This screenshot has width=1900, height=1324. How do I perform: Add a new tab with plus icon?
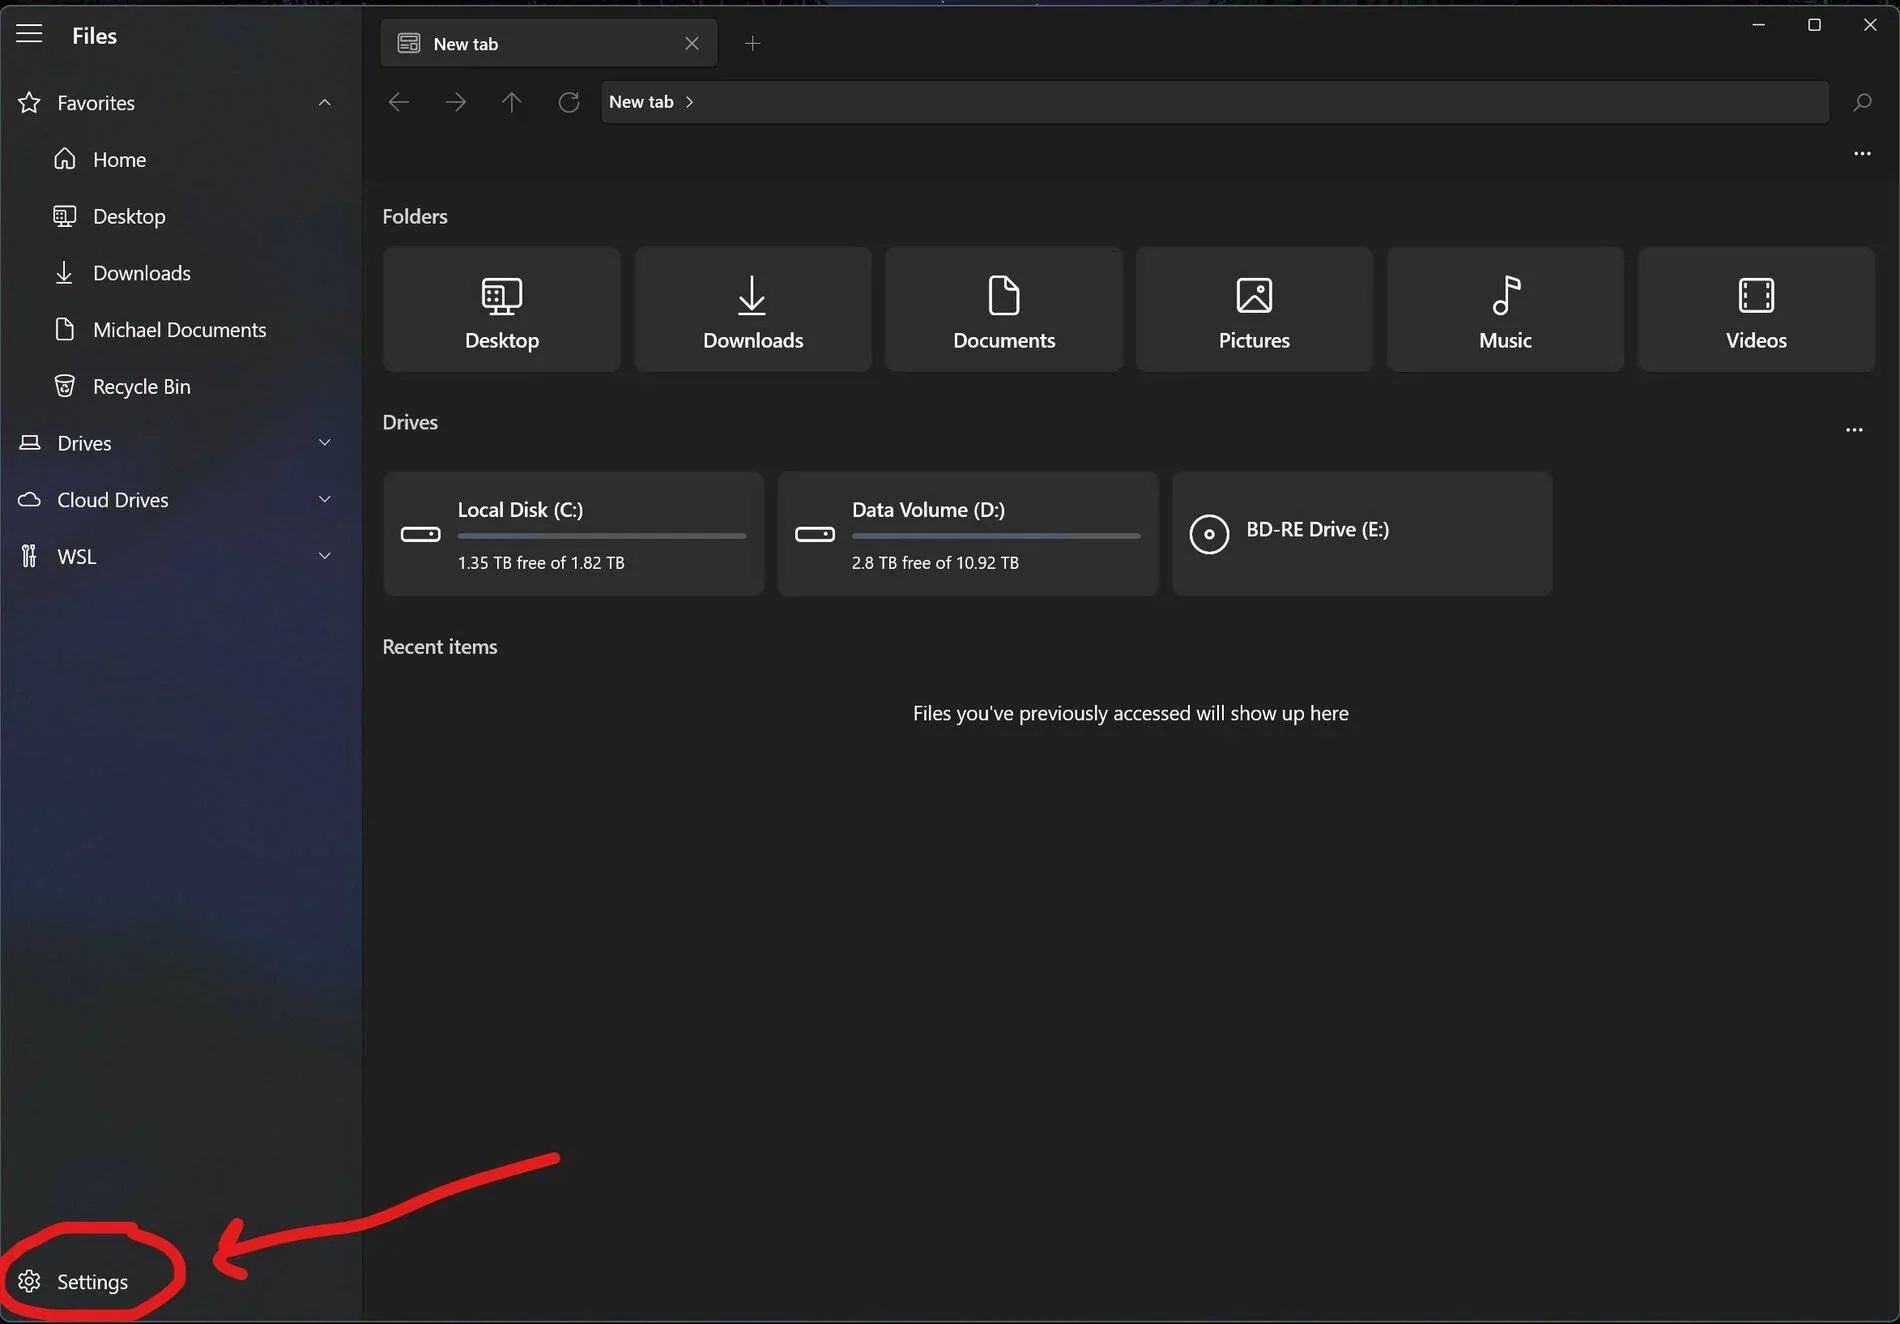(x=752, y=43)
